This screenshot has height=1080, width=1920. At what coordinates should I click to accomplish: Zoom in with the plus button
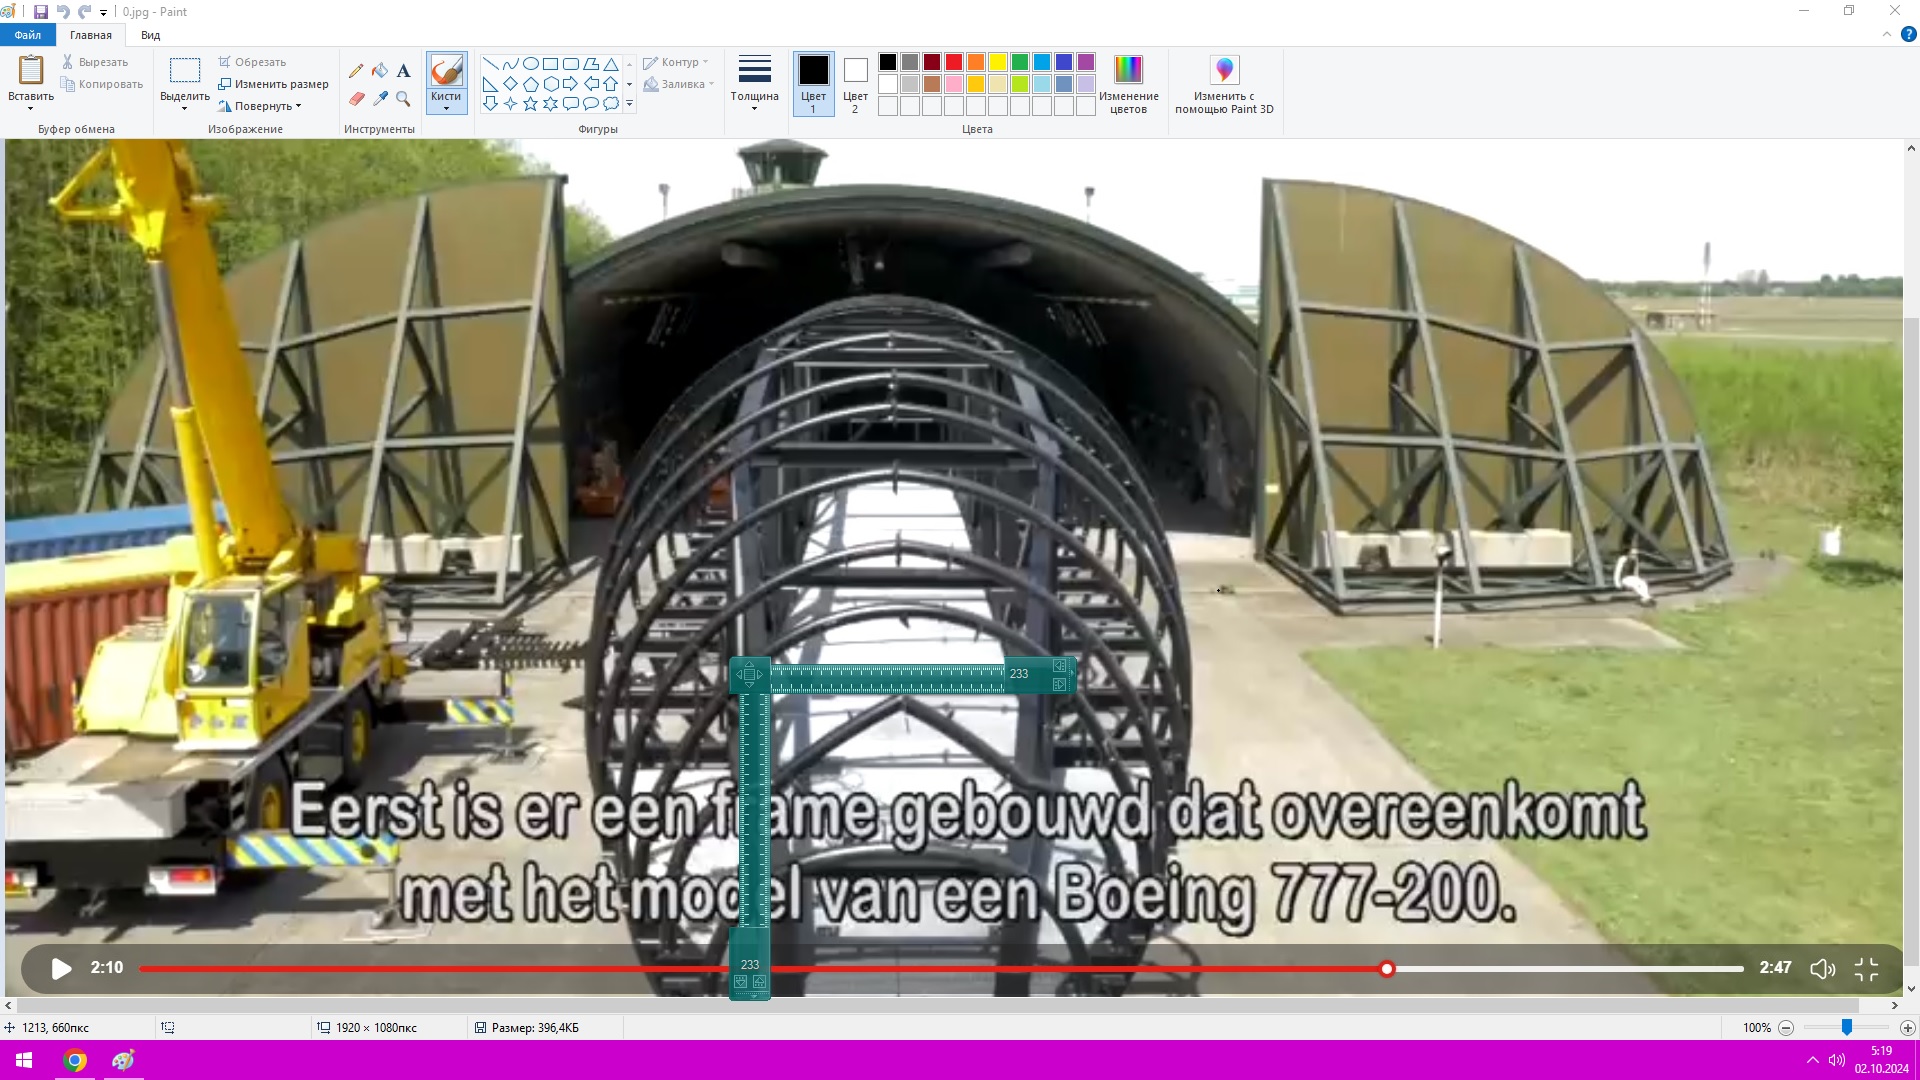[1907, 1027]
